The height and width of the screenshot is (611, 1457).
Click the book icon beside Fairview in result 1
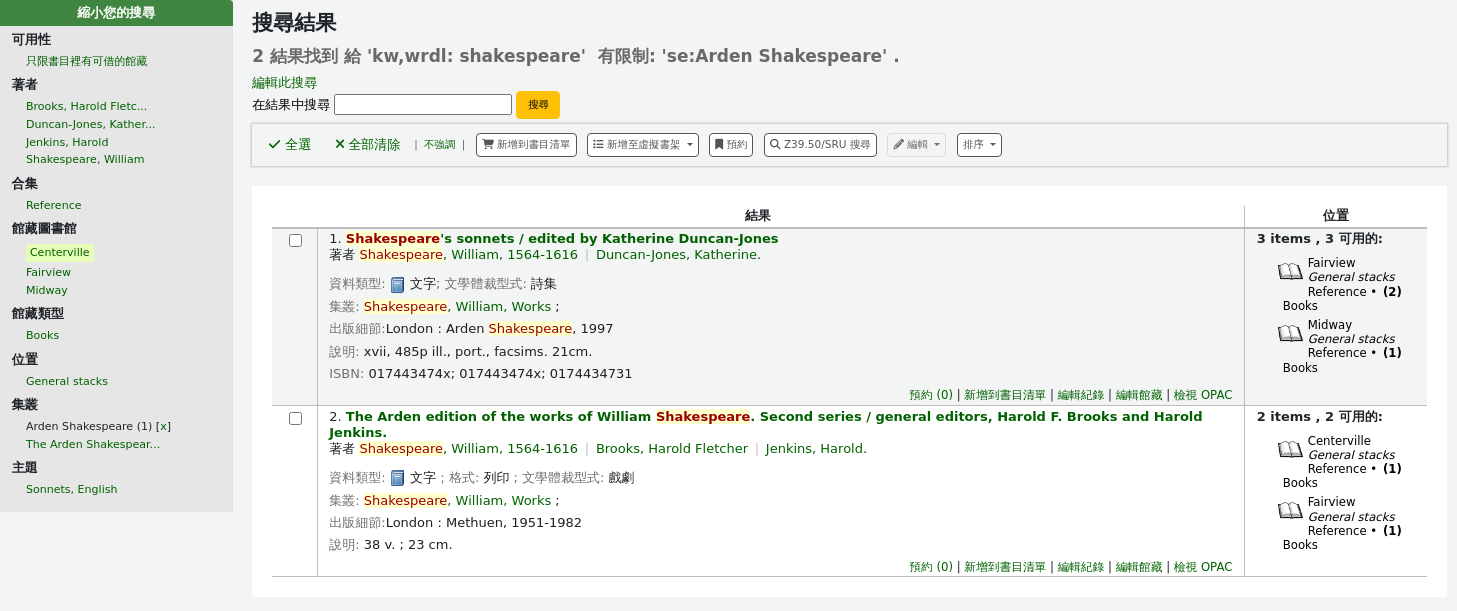click(1290, 271)
